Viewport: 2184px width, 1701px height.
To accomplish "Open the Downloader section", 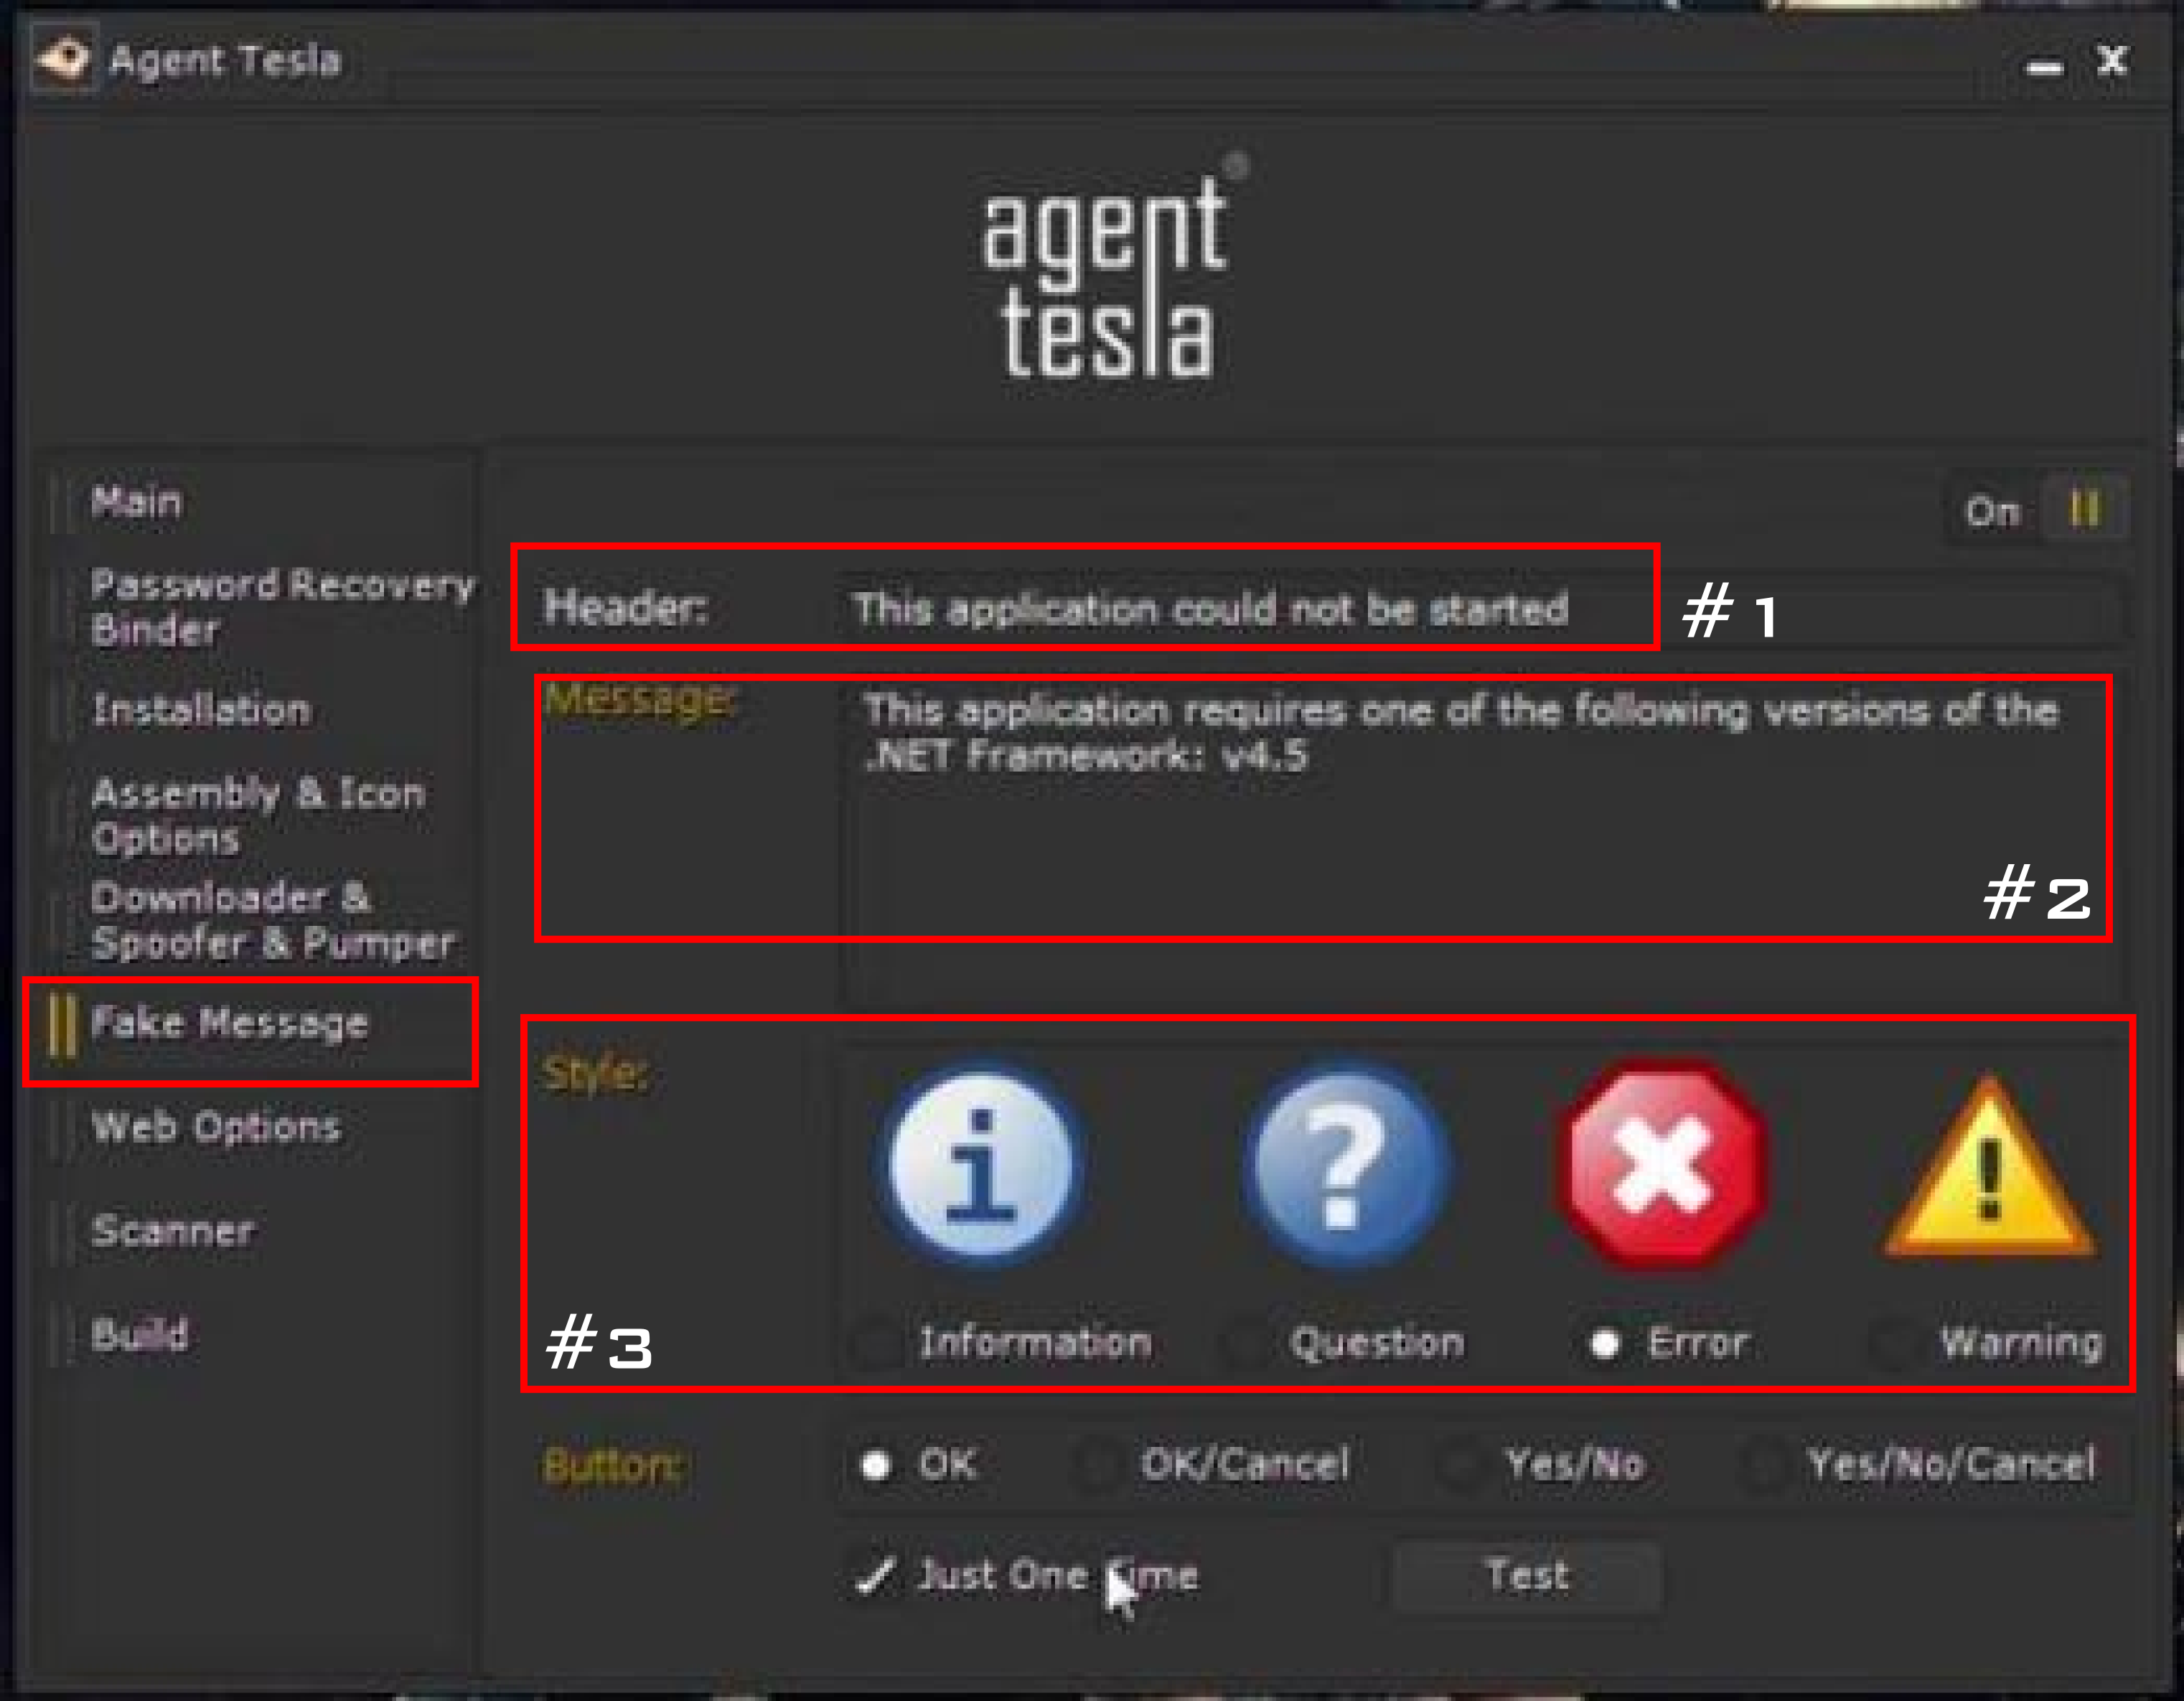I will click(230, 897).
